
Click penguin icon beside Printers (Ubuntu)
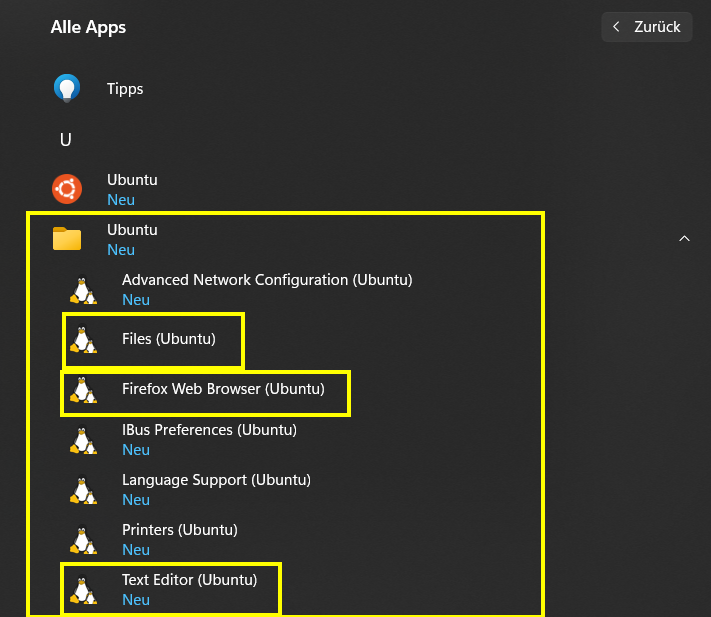(x=83, y=539)
